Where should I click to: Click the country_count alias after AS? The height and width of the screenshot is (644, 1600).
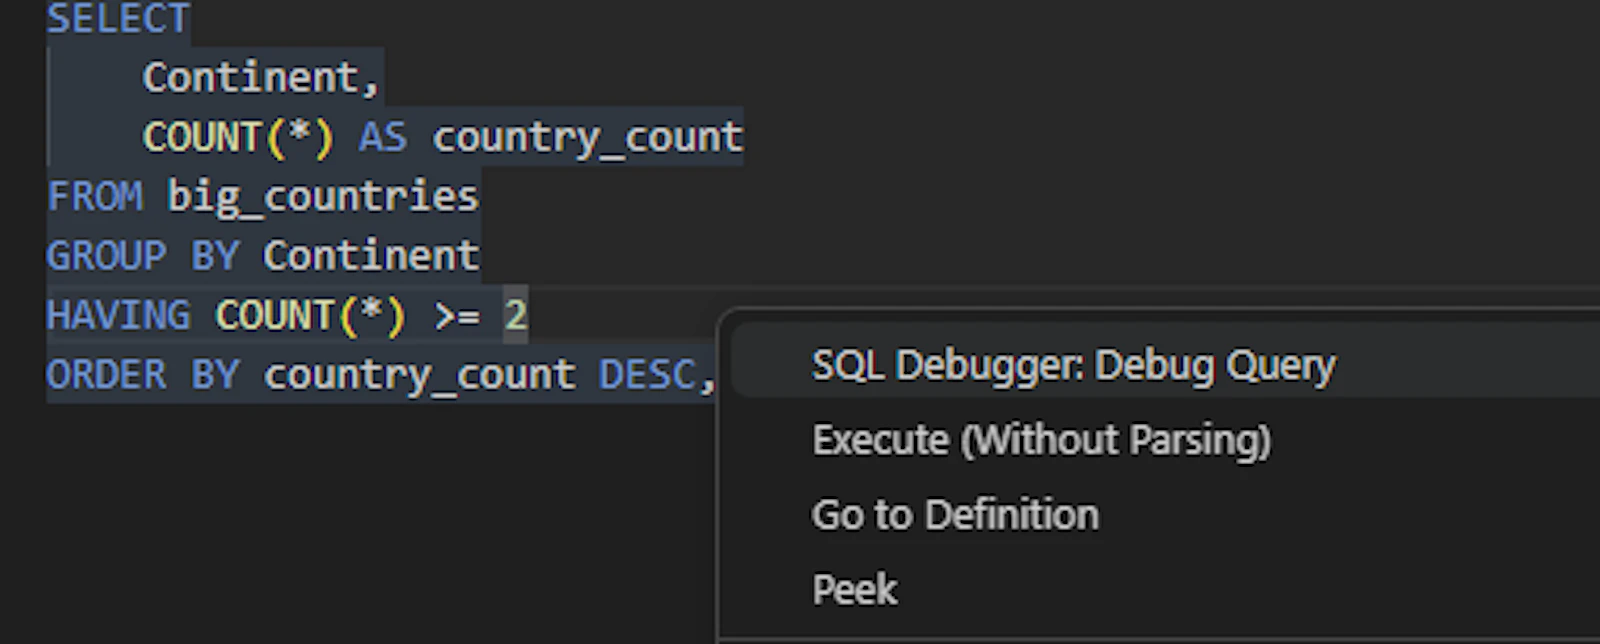point(588,137)
